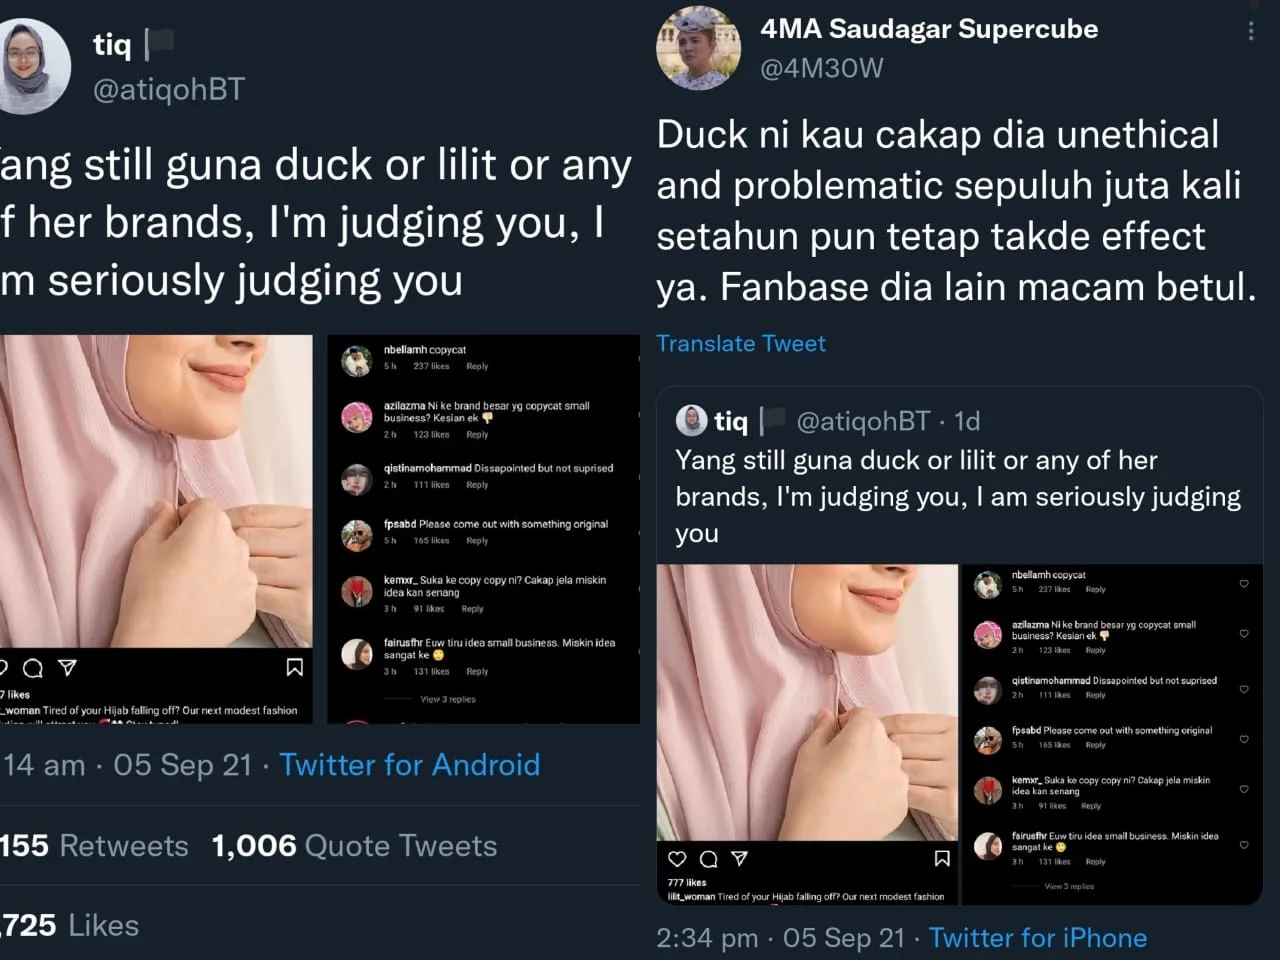Toggle the bookmark icon in the quoted post
This screenshot has height=960, width=1280.
941,858
